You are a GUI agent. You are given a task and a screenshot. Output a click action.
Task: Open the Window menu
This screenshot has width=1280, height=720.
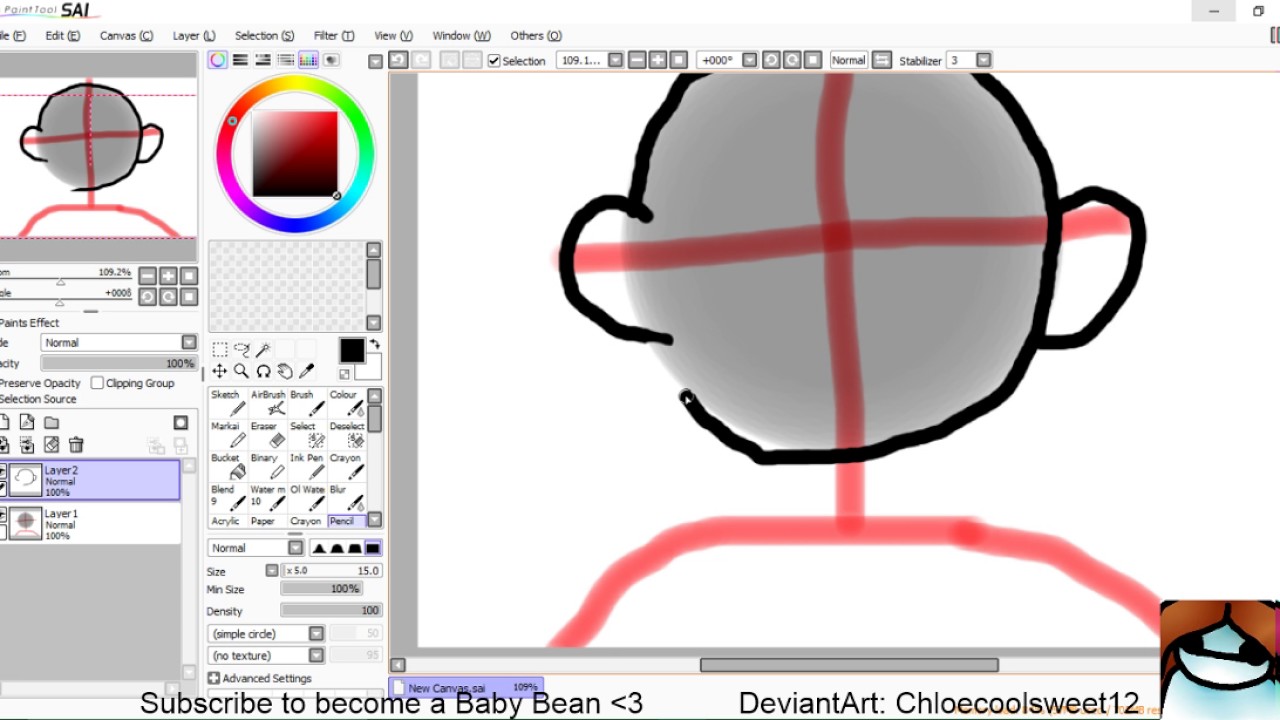[x=461, y=35]
